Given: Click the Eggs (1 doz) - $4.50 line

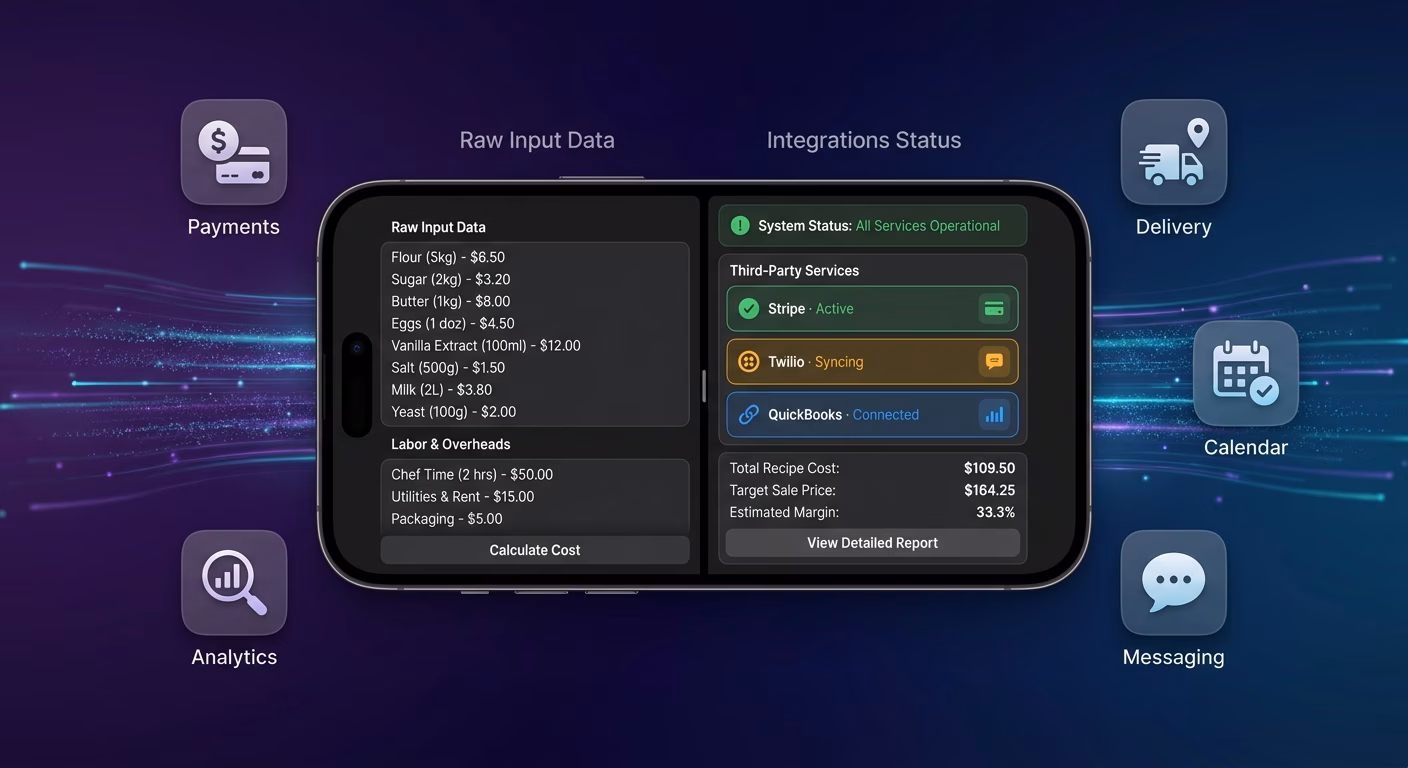Looking at the screenshot, I should coord(453,323).
